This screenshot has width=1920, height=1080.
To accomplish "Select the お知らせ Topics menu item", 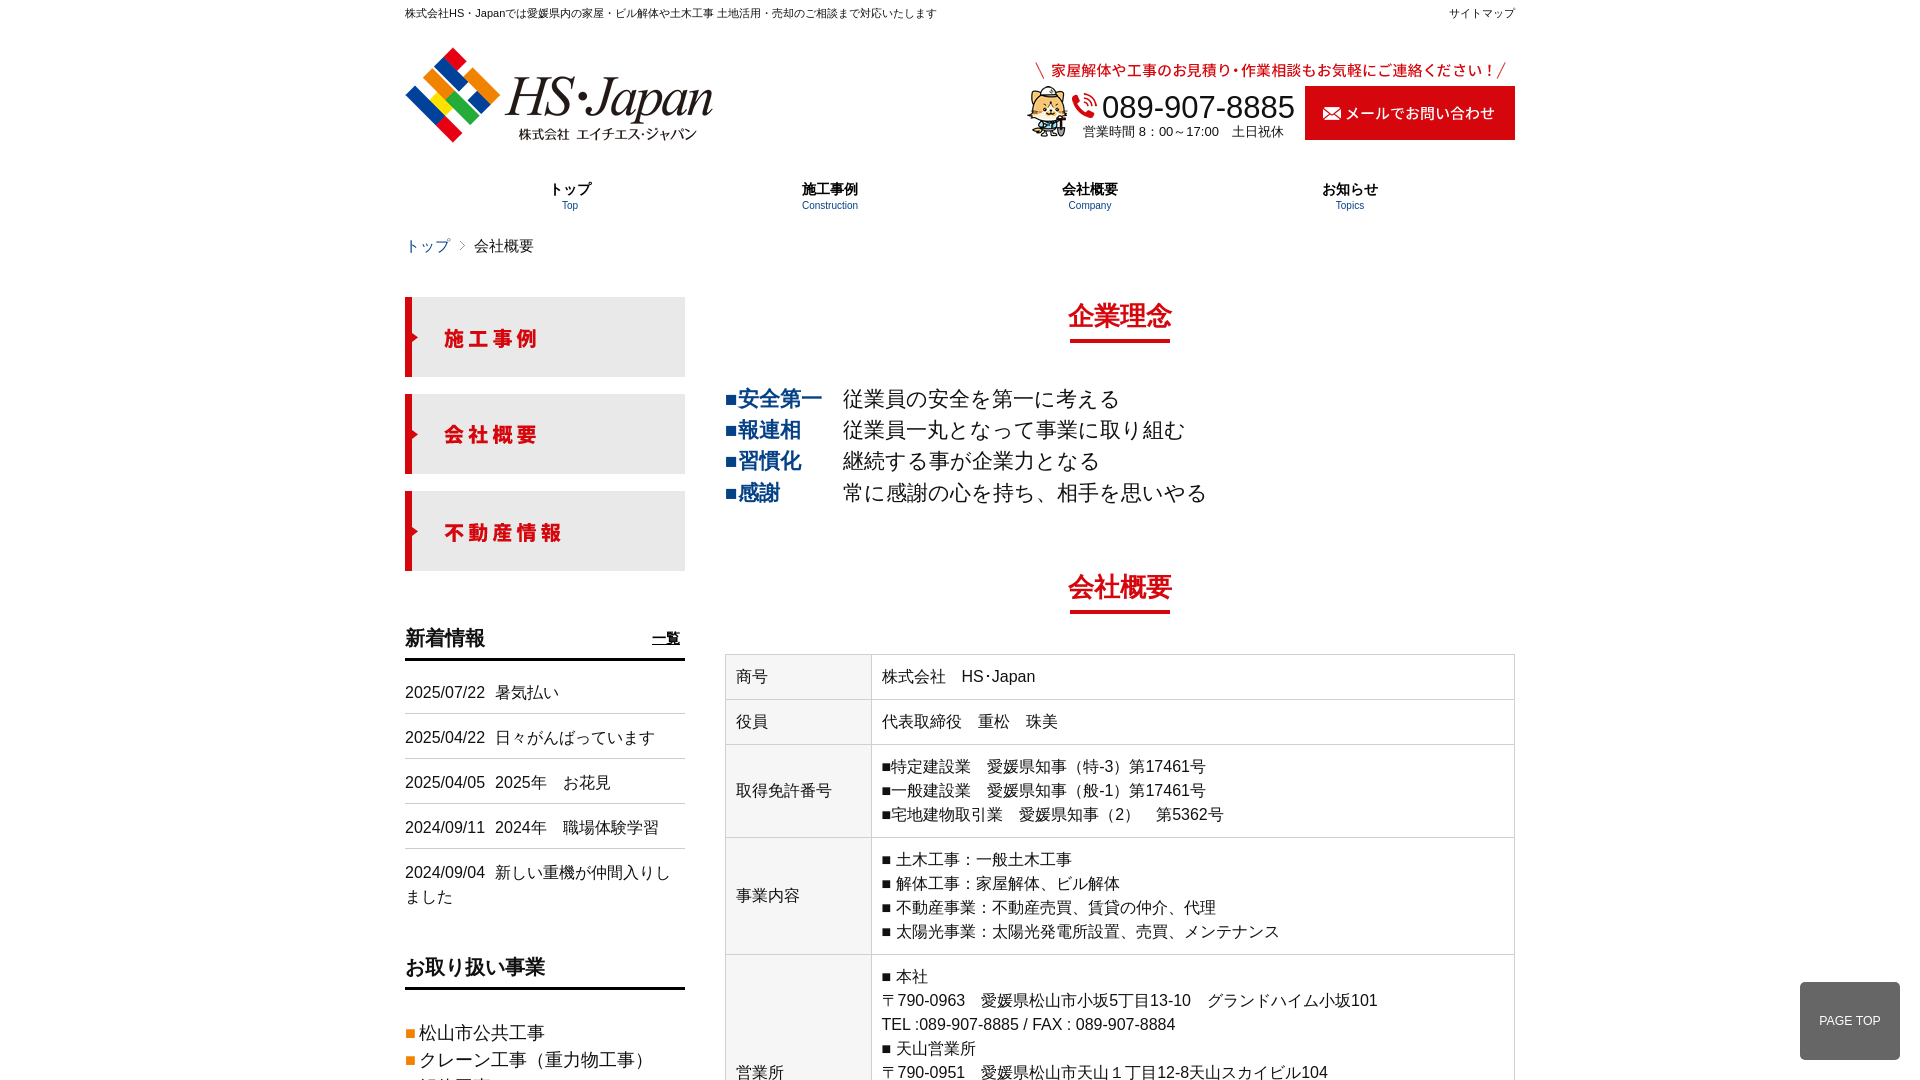I will (1349, 195).
